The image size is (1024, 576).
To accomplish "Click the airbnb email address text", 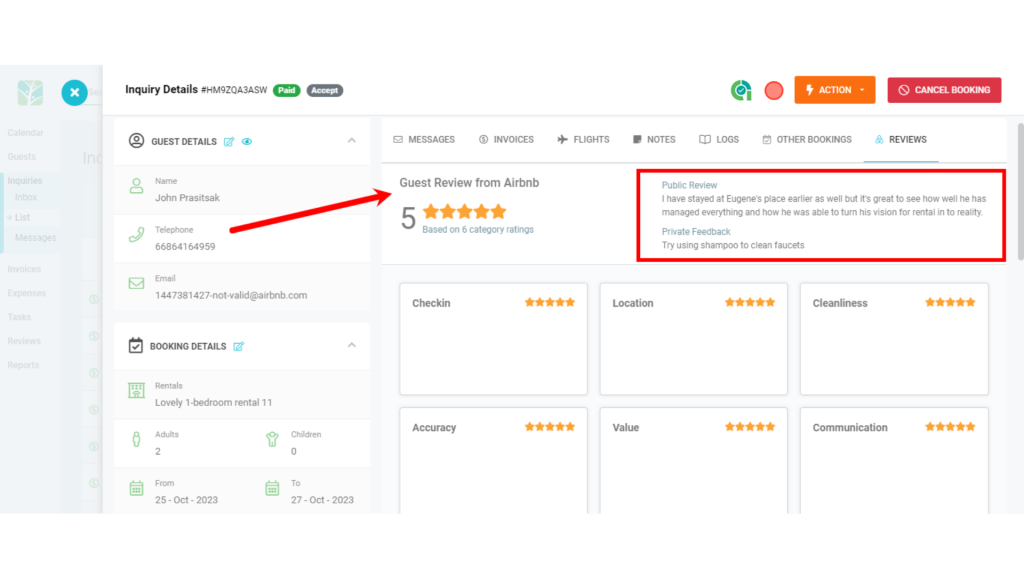I will [231, 295].
